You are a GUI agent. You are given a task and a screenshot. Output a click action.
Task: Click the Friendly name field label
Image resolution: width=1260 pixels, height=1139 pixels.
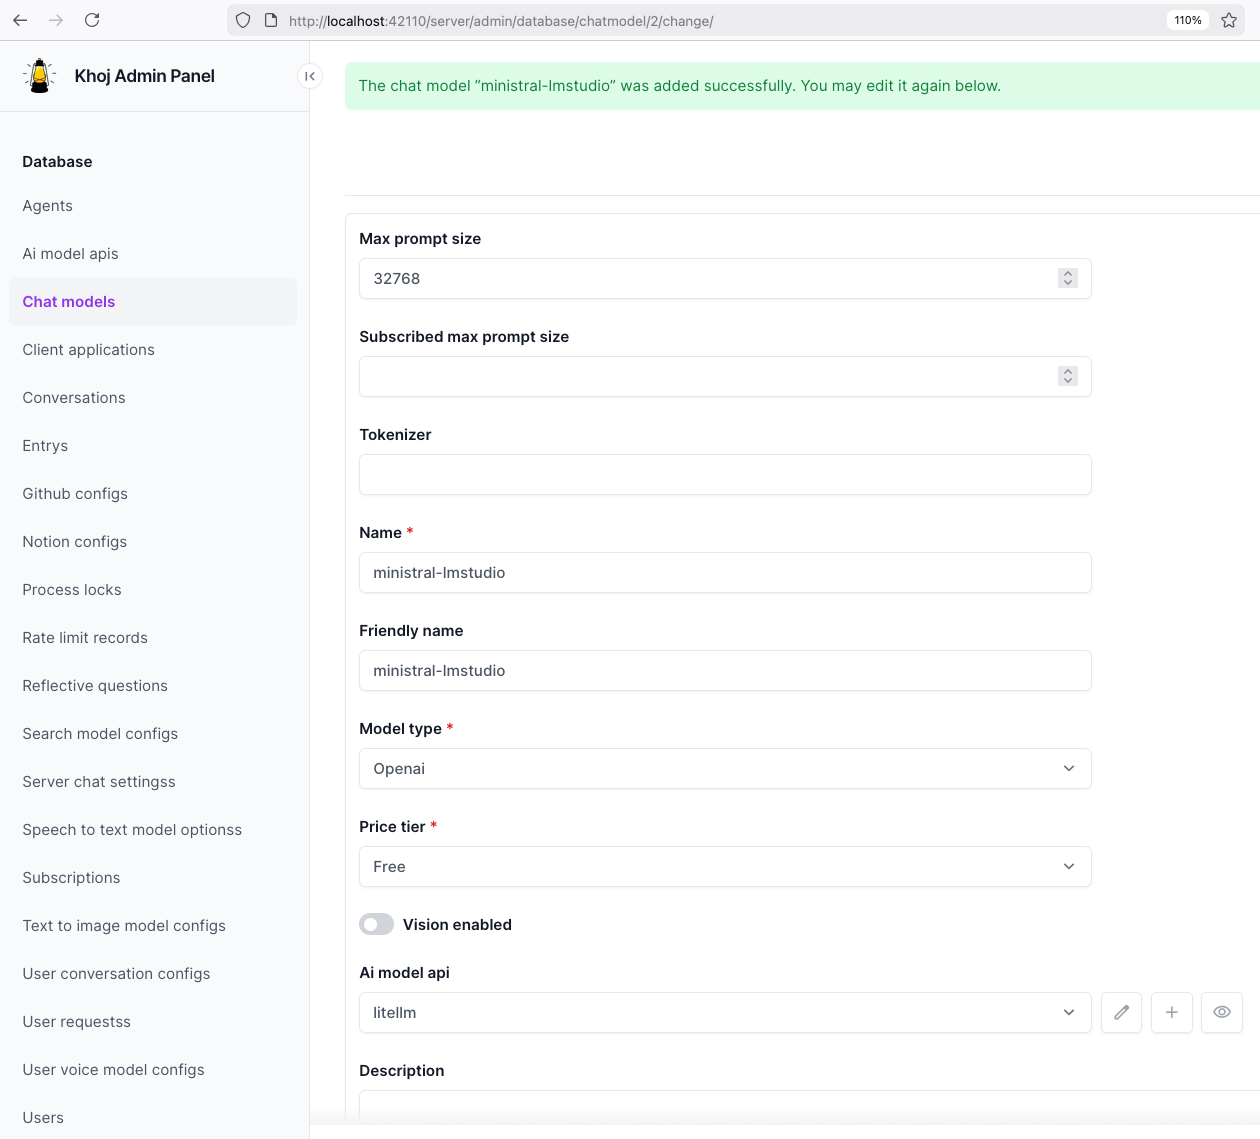click(x=411, y=631)
